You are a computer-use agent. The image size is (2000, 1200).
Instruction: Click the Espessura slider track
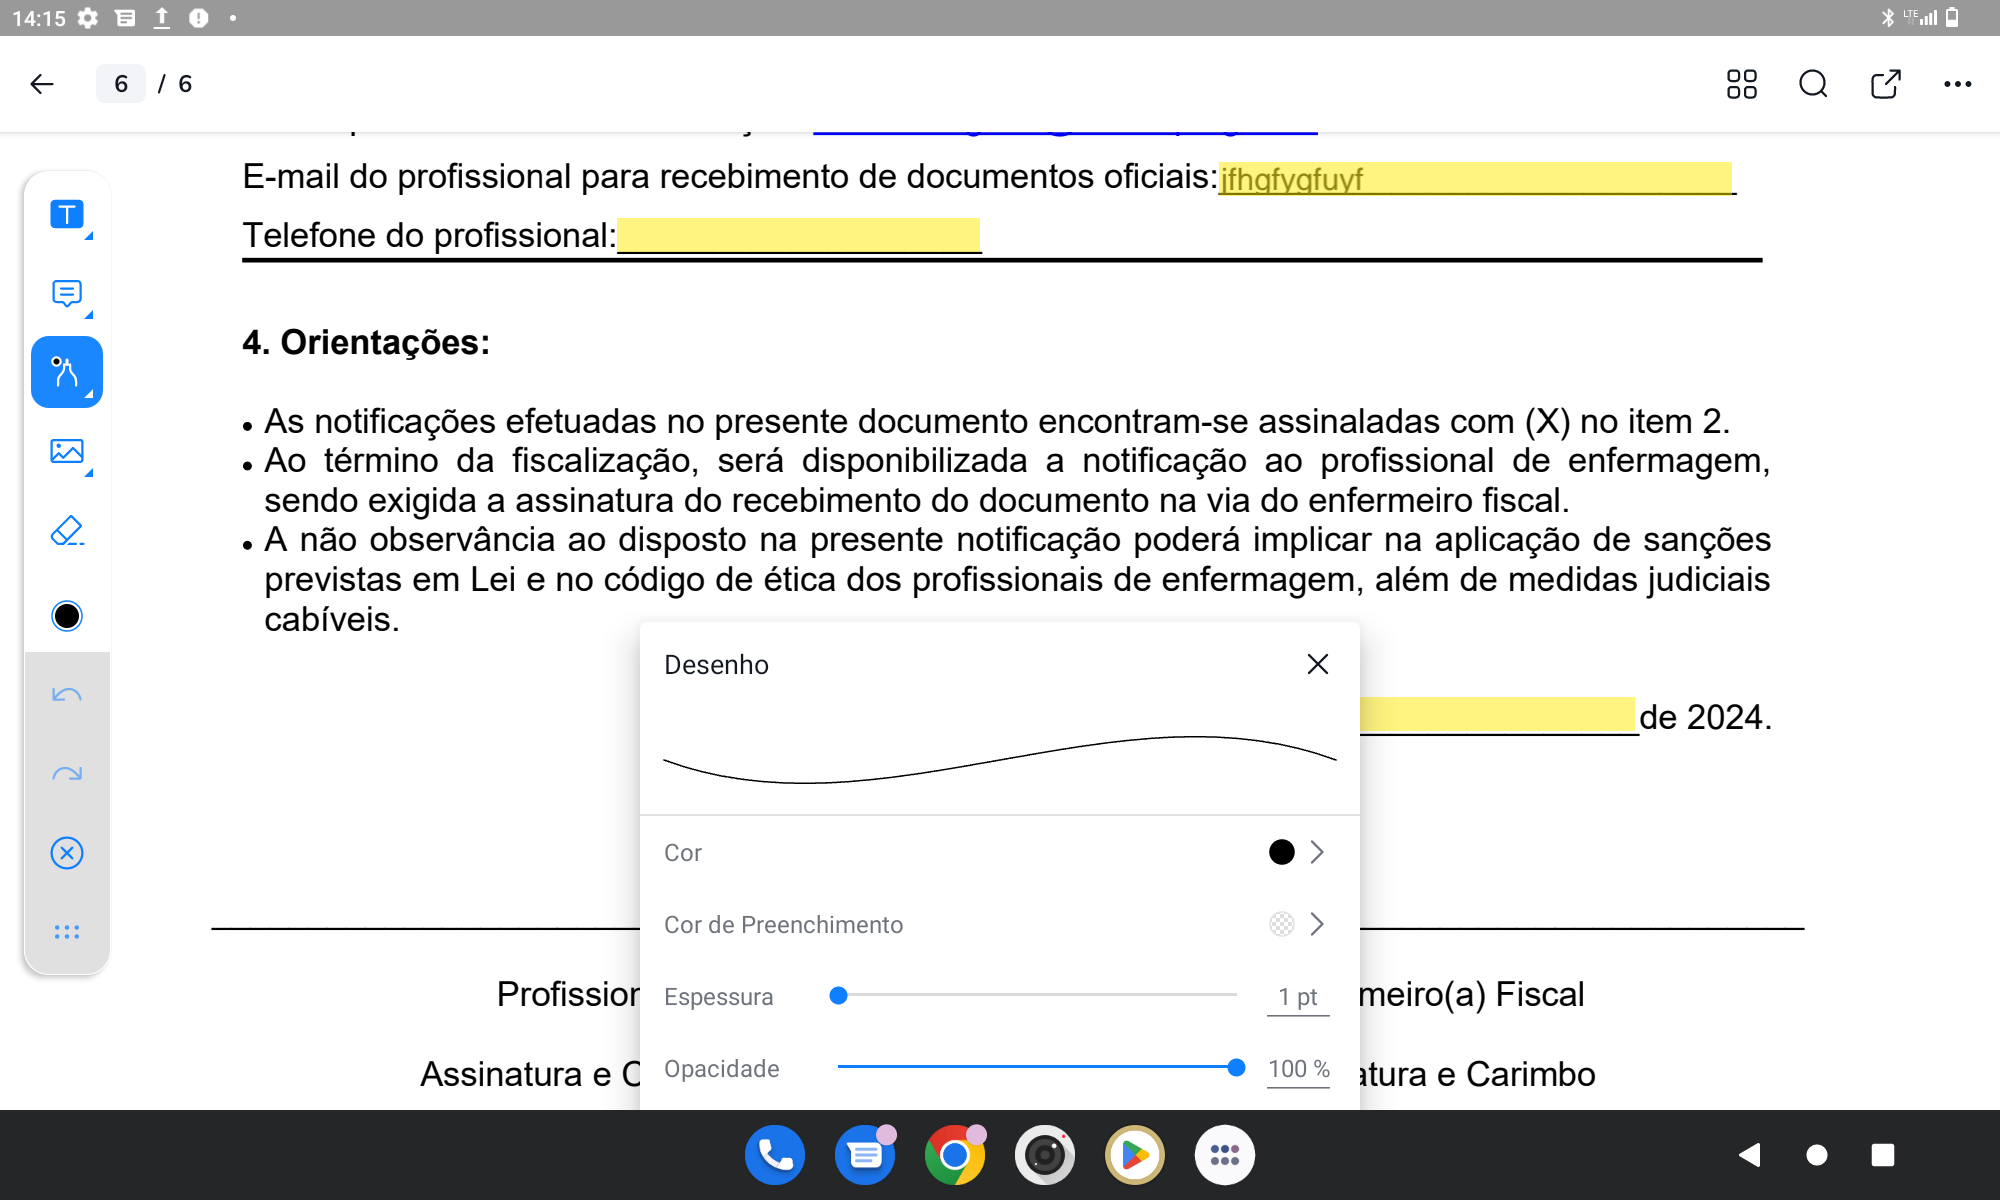1037,995
